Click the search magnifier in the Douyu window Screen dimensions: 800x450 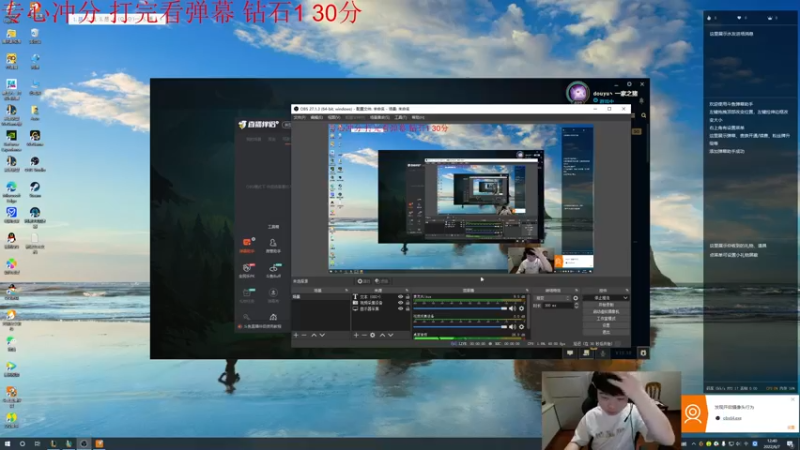[x=644, y=116]
